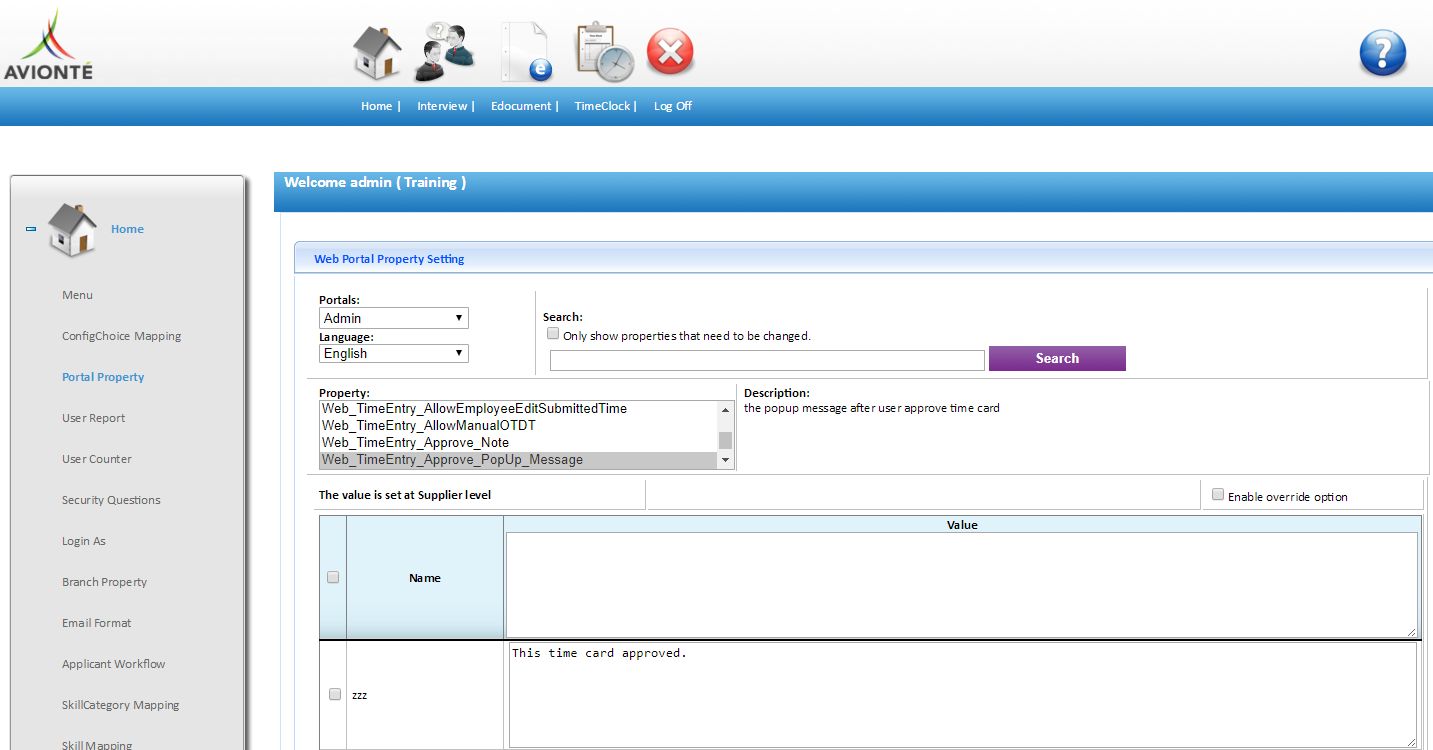Image resolution: width=1433 pixels, height=750 pixels.
Task: Open the Interview people icon
Action: [445, 51]
